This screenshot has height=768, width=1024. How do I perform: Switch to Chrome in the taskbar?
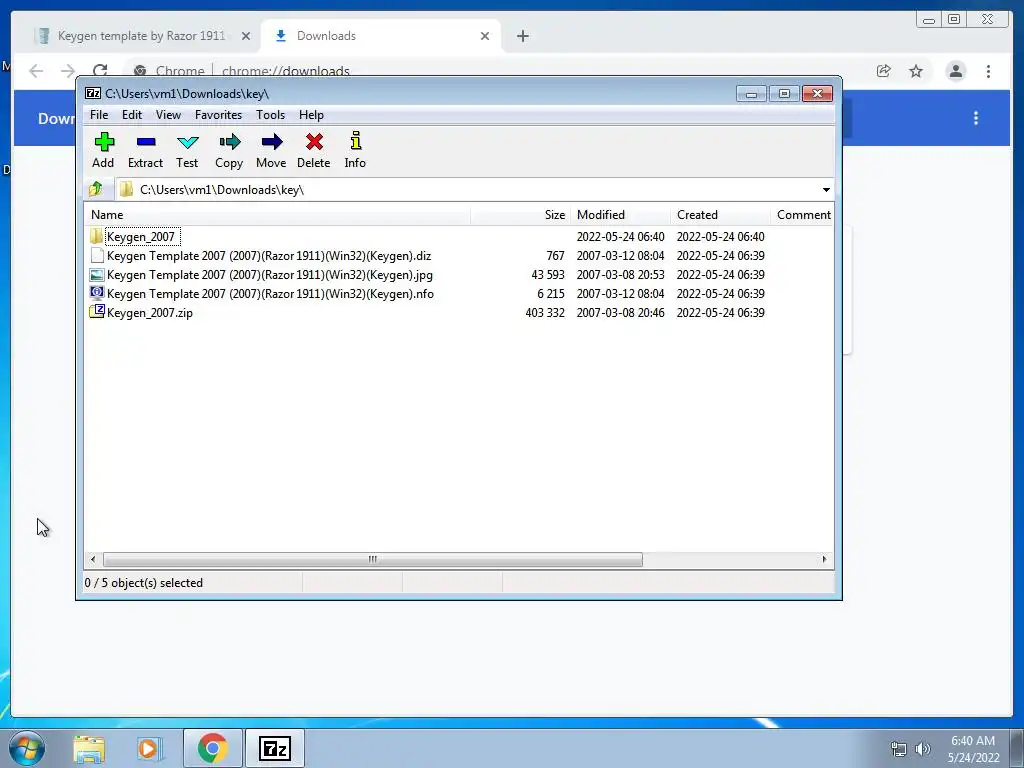click(x=212, y=748)
